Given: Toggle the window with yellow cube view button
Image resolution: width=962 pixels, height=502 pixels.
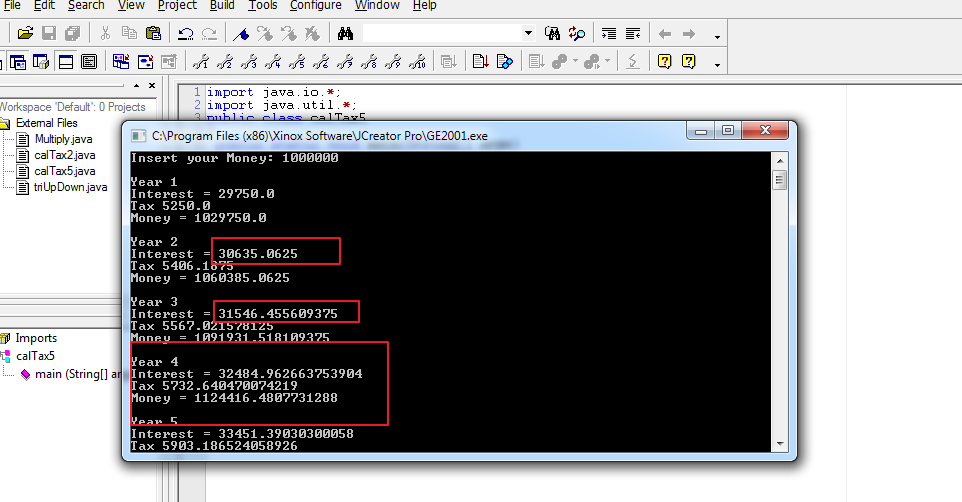Looking at the screenshot, I should tap(41, 61).
